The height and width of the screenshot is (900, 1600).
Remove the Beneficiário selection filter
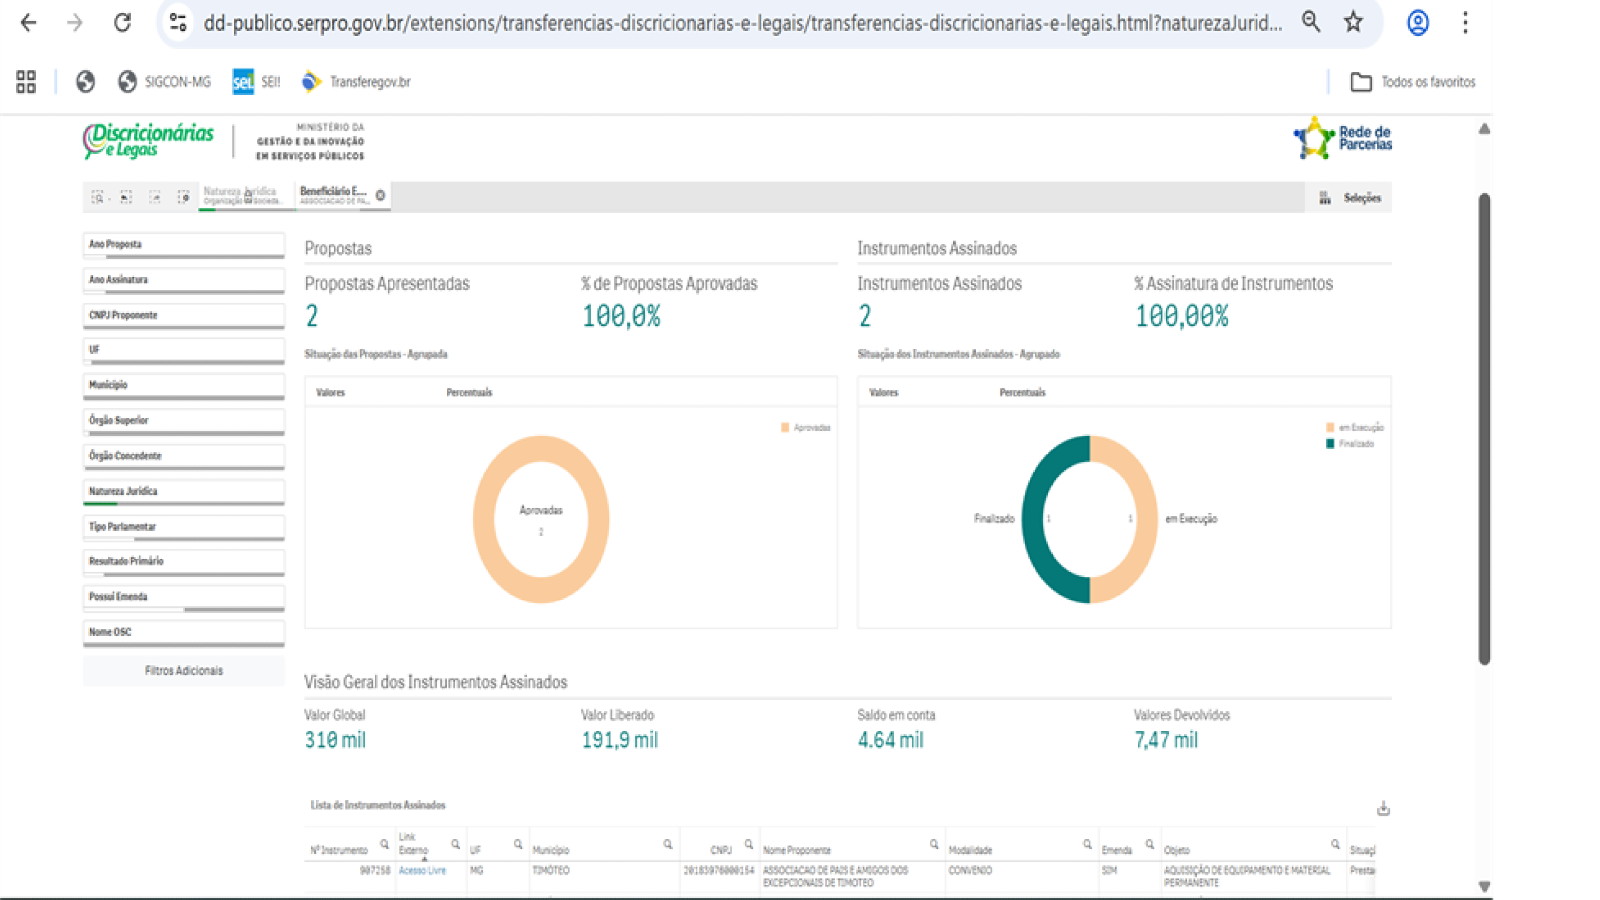pos(380,195)
